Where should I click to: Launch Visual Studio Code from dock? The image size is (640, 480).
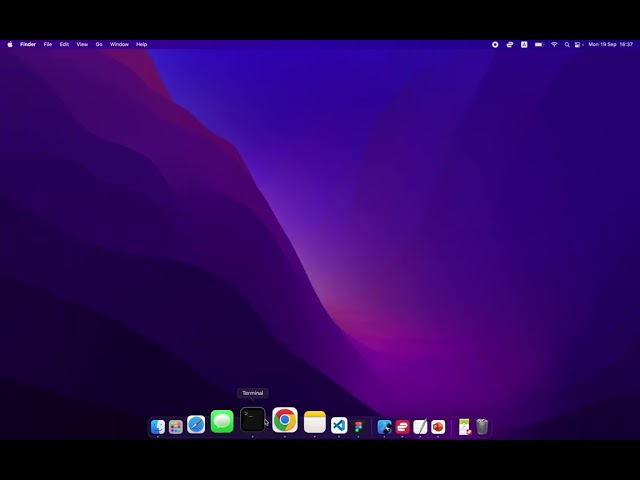pos(339,425)
